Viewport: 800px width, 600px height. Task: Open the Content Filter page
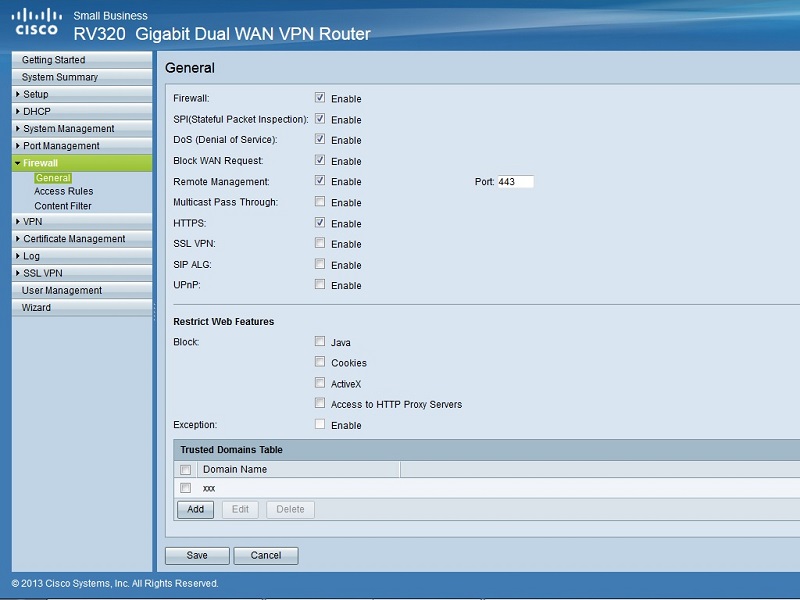coord(63,206)
